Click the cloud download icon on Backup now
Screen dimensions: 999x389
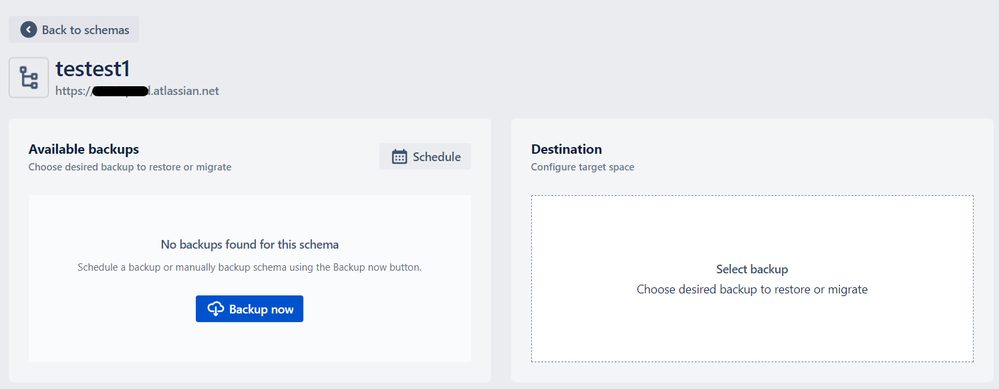pyautogui.click(x=216, y=309)
